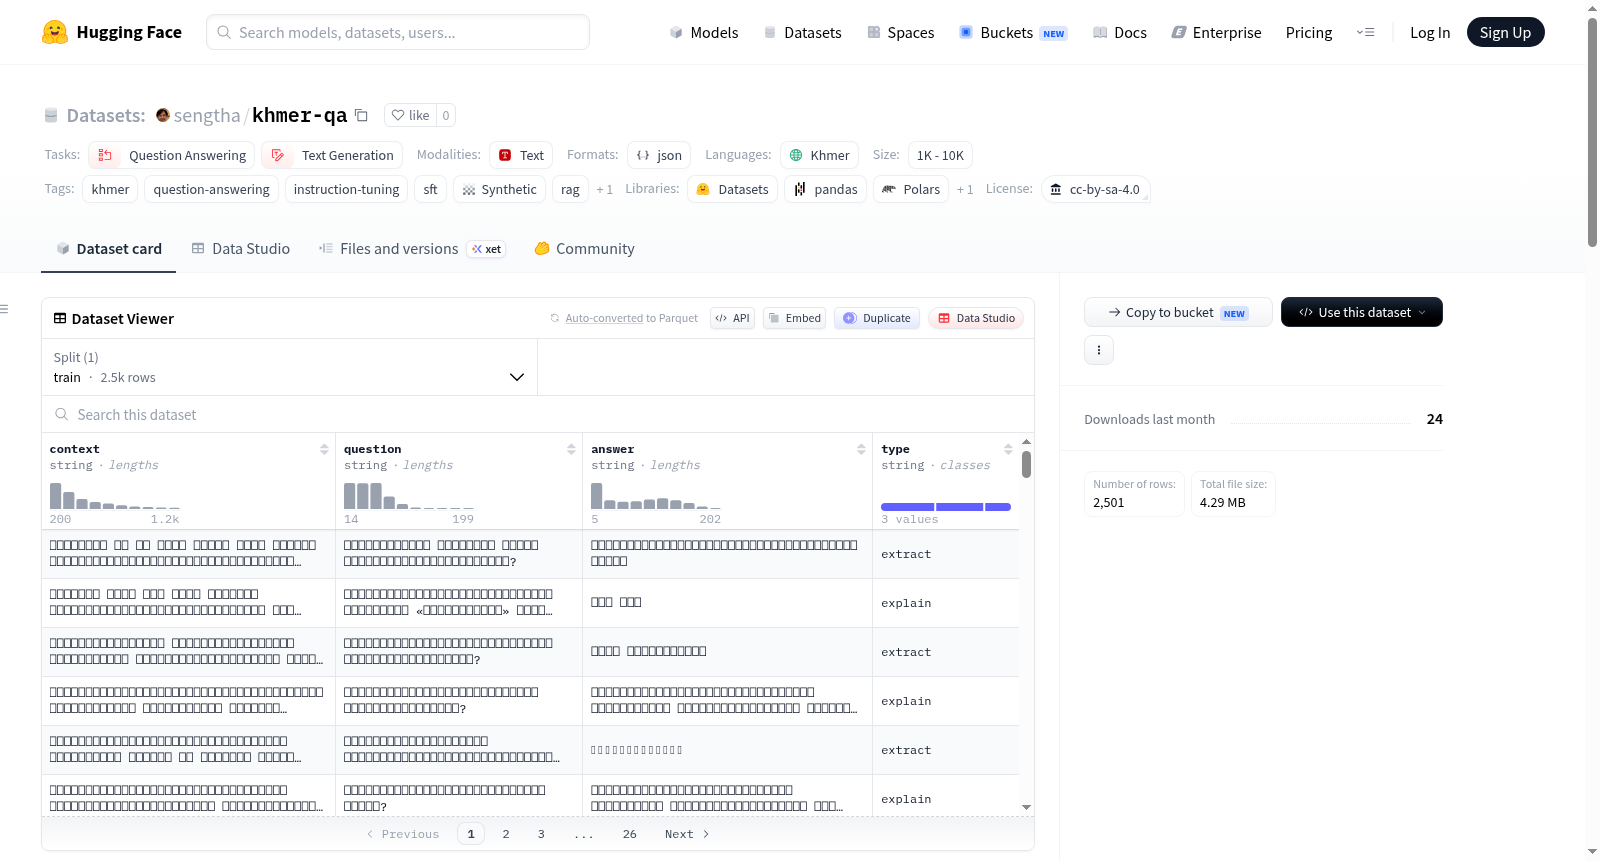Open the Pricing link
This screenshot has height=861, width=1600.
point(1309,32)
